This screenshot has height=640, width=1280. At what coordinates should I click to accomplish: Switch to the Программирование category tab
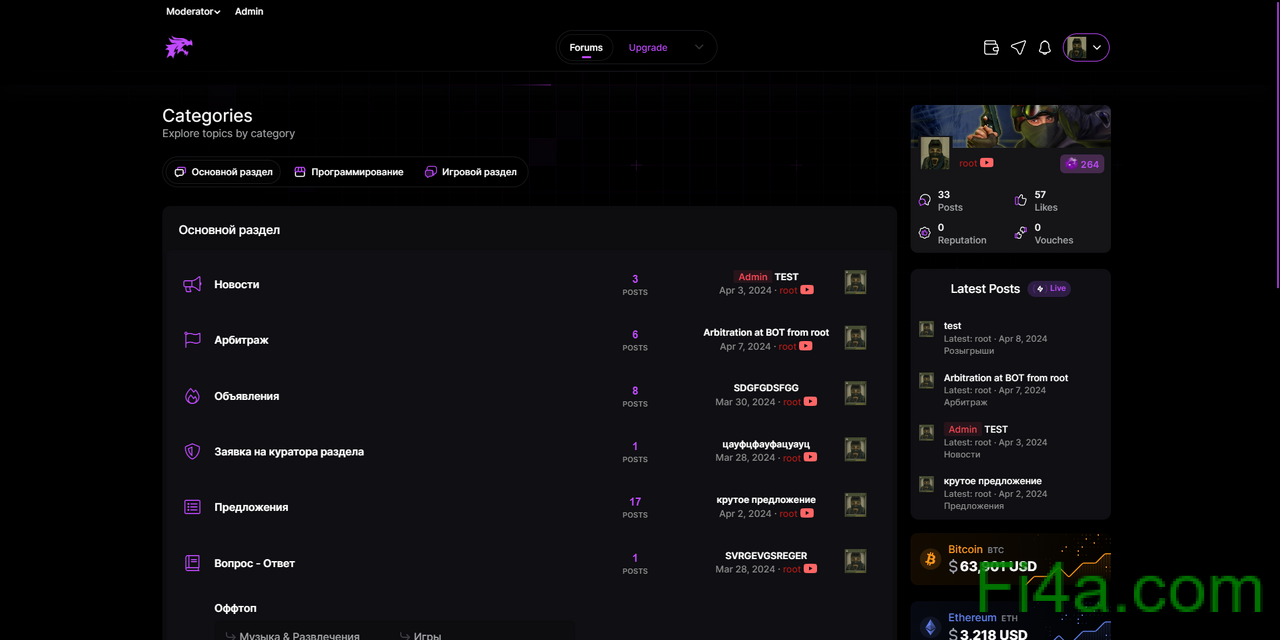[x=348, y=172]
